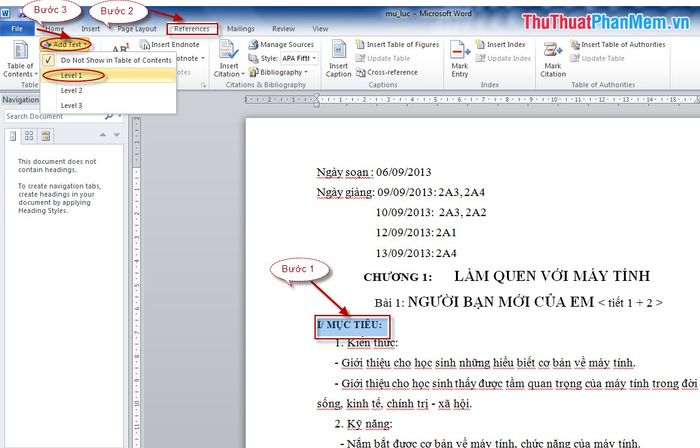Switch to the Mailings tab
This screenshot has width=700, height=448.
241,29
